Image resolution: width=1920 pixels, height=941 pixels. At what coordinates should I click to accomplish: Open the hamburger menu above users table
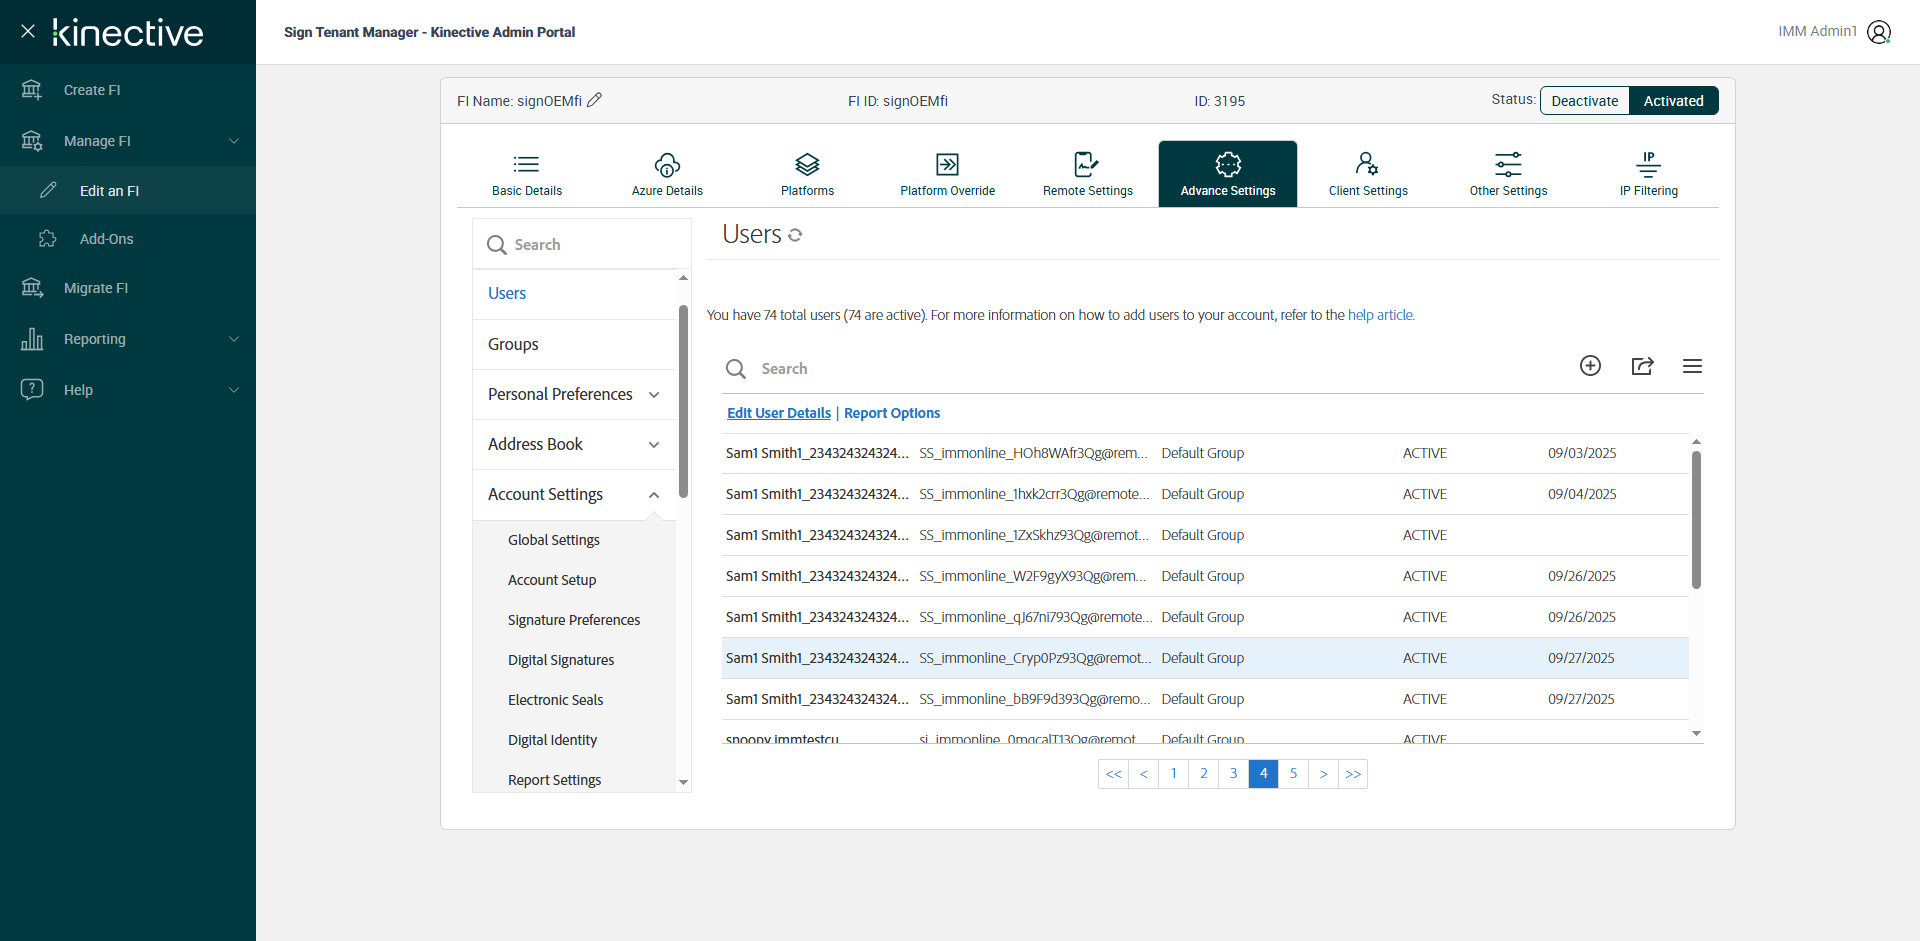[x=1692, y=366]
